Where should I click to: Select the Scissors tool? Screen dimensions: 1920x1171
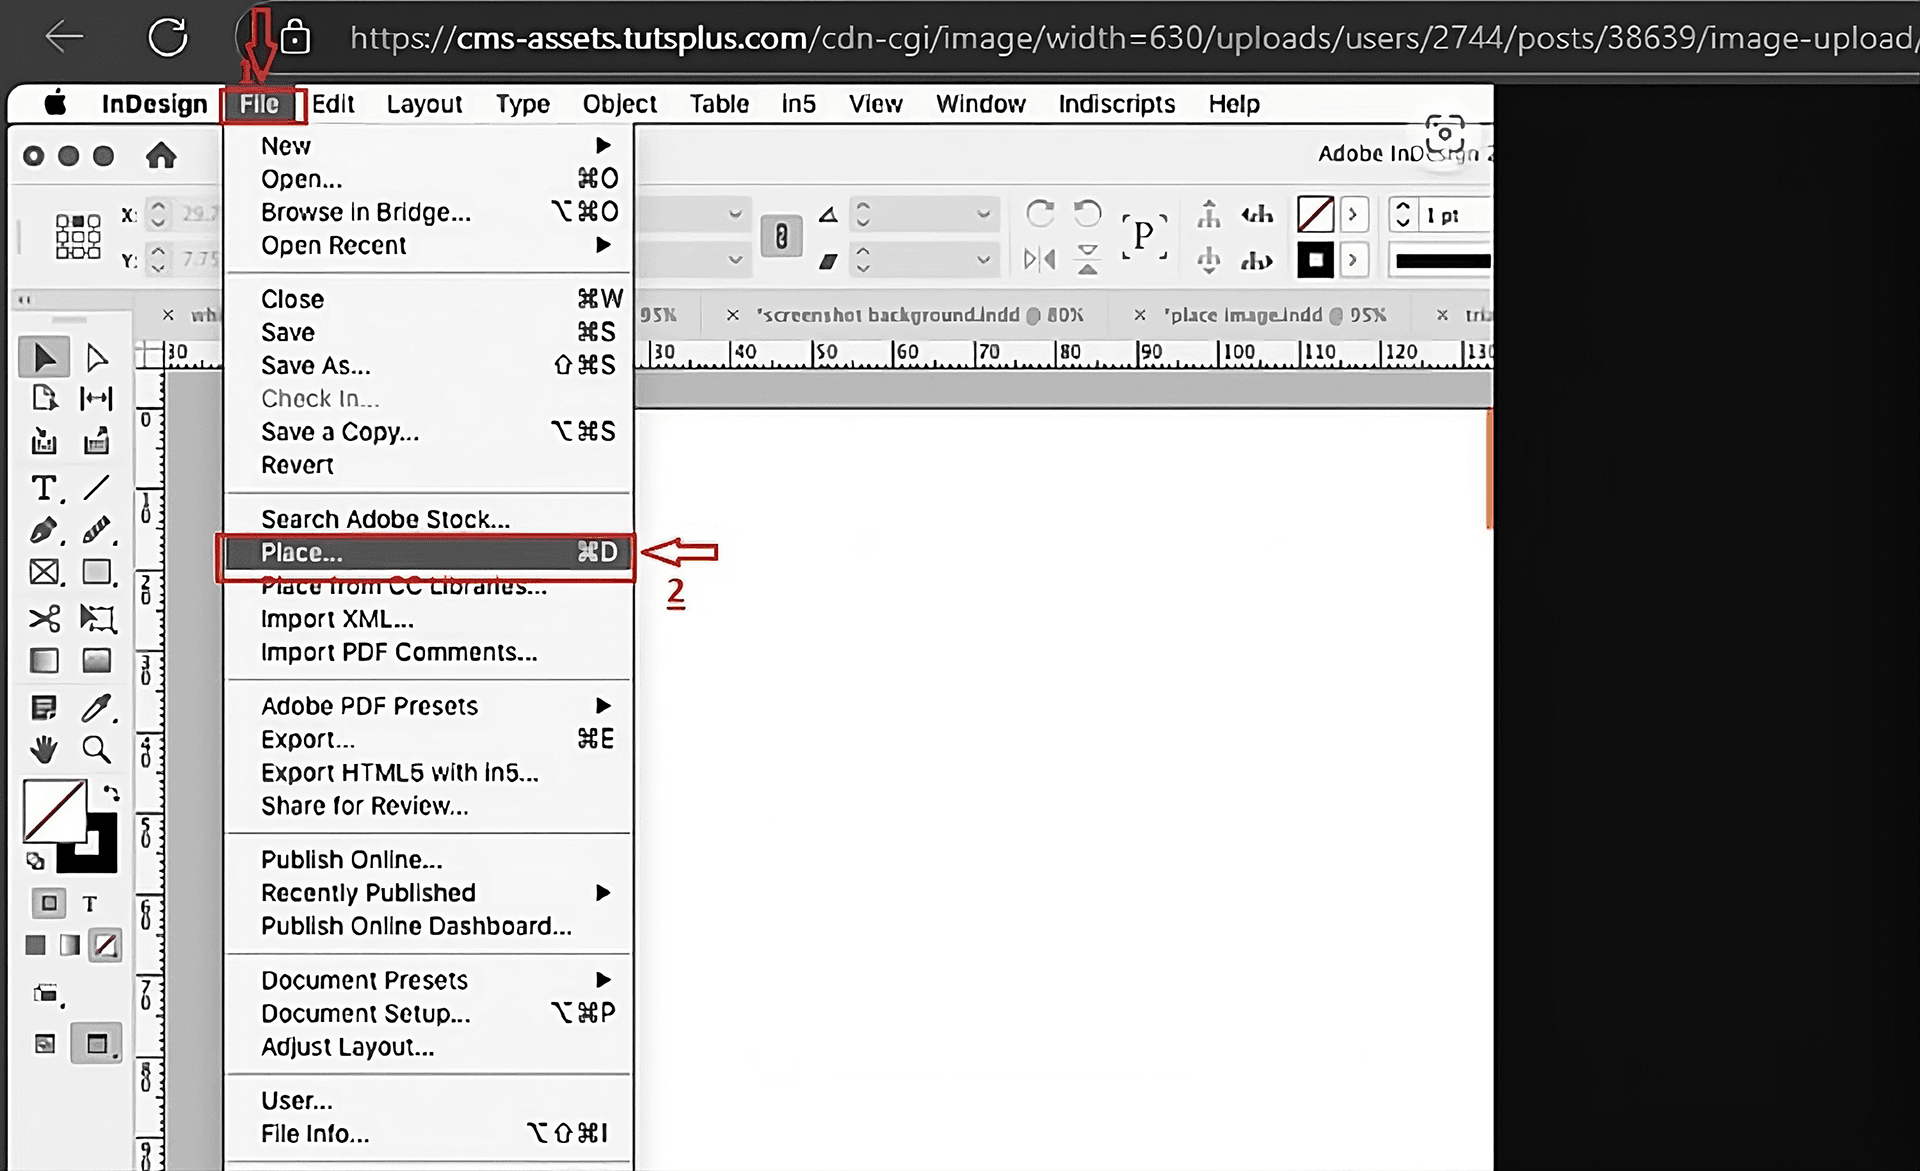point(45,618)
